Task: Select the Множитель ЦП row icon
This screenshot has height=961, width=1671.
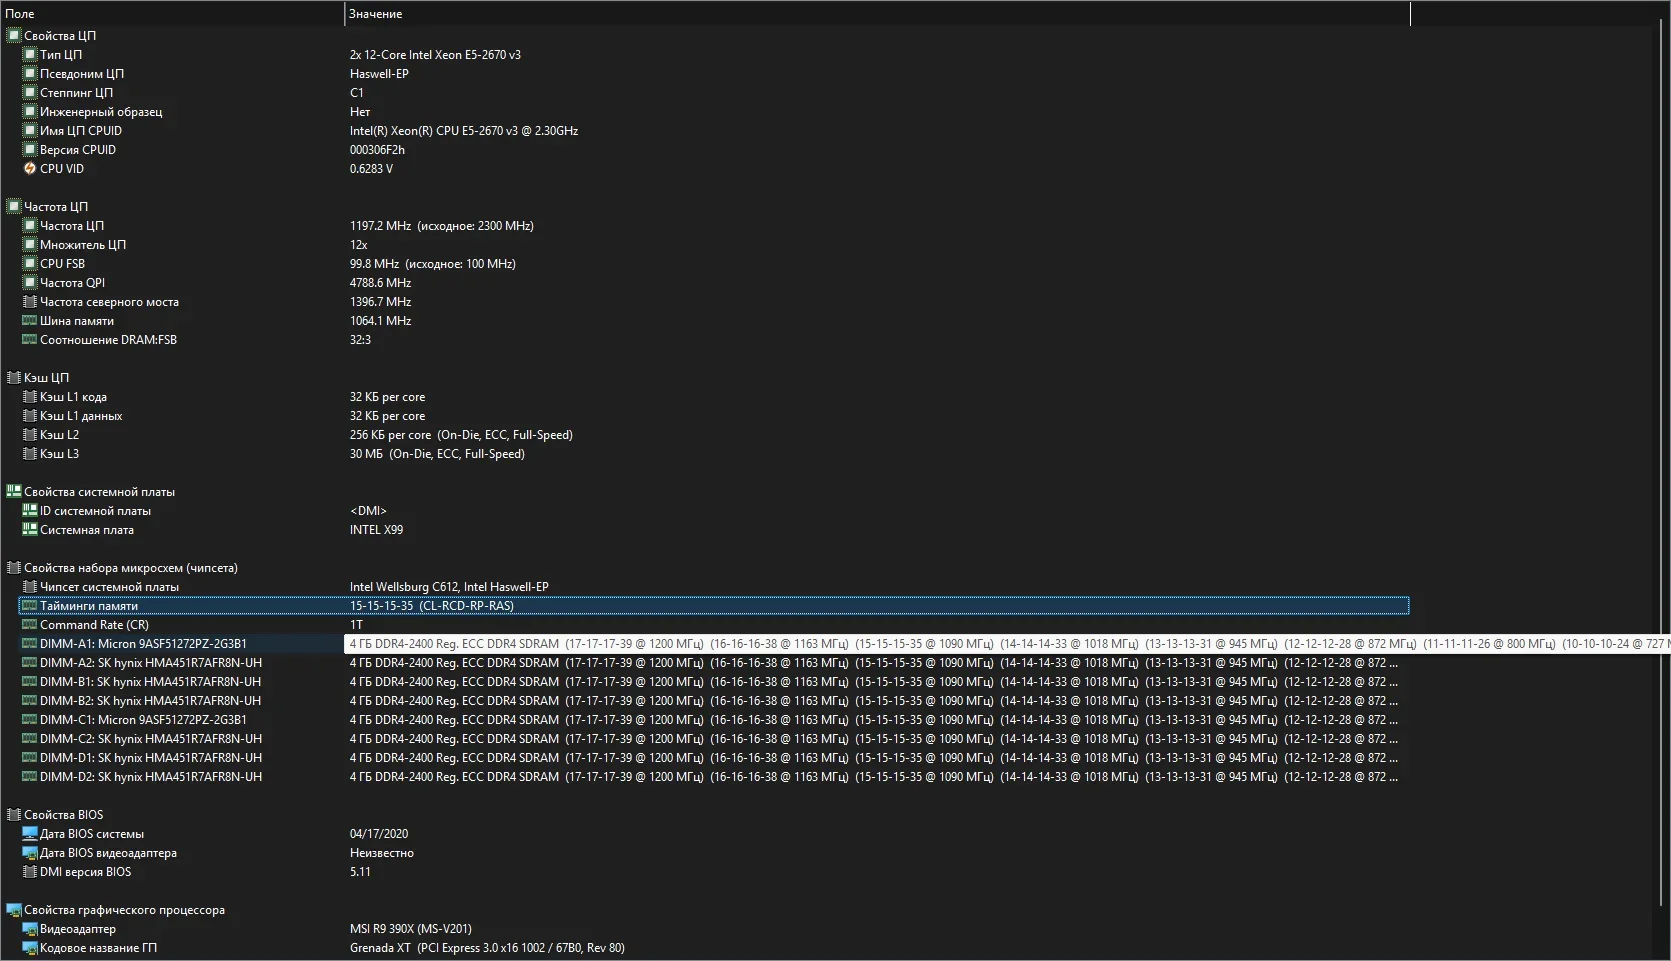Action: [30, 245]
